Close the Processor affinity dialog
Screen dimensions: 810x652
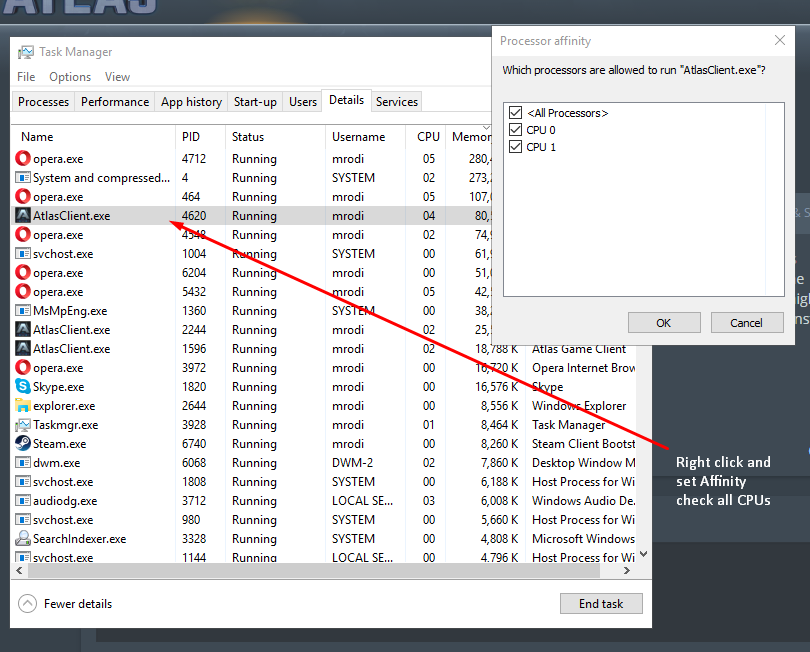pyautogui.click(x=780, y=41)
